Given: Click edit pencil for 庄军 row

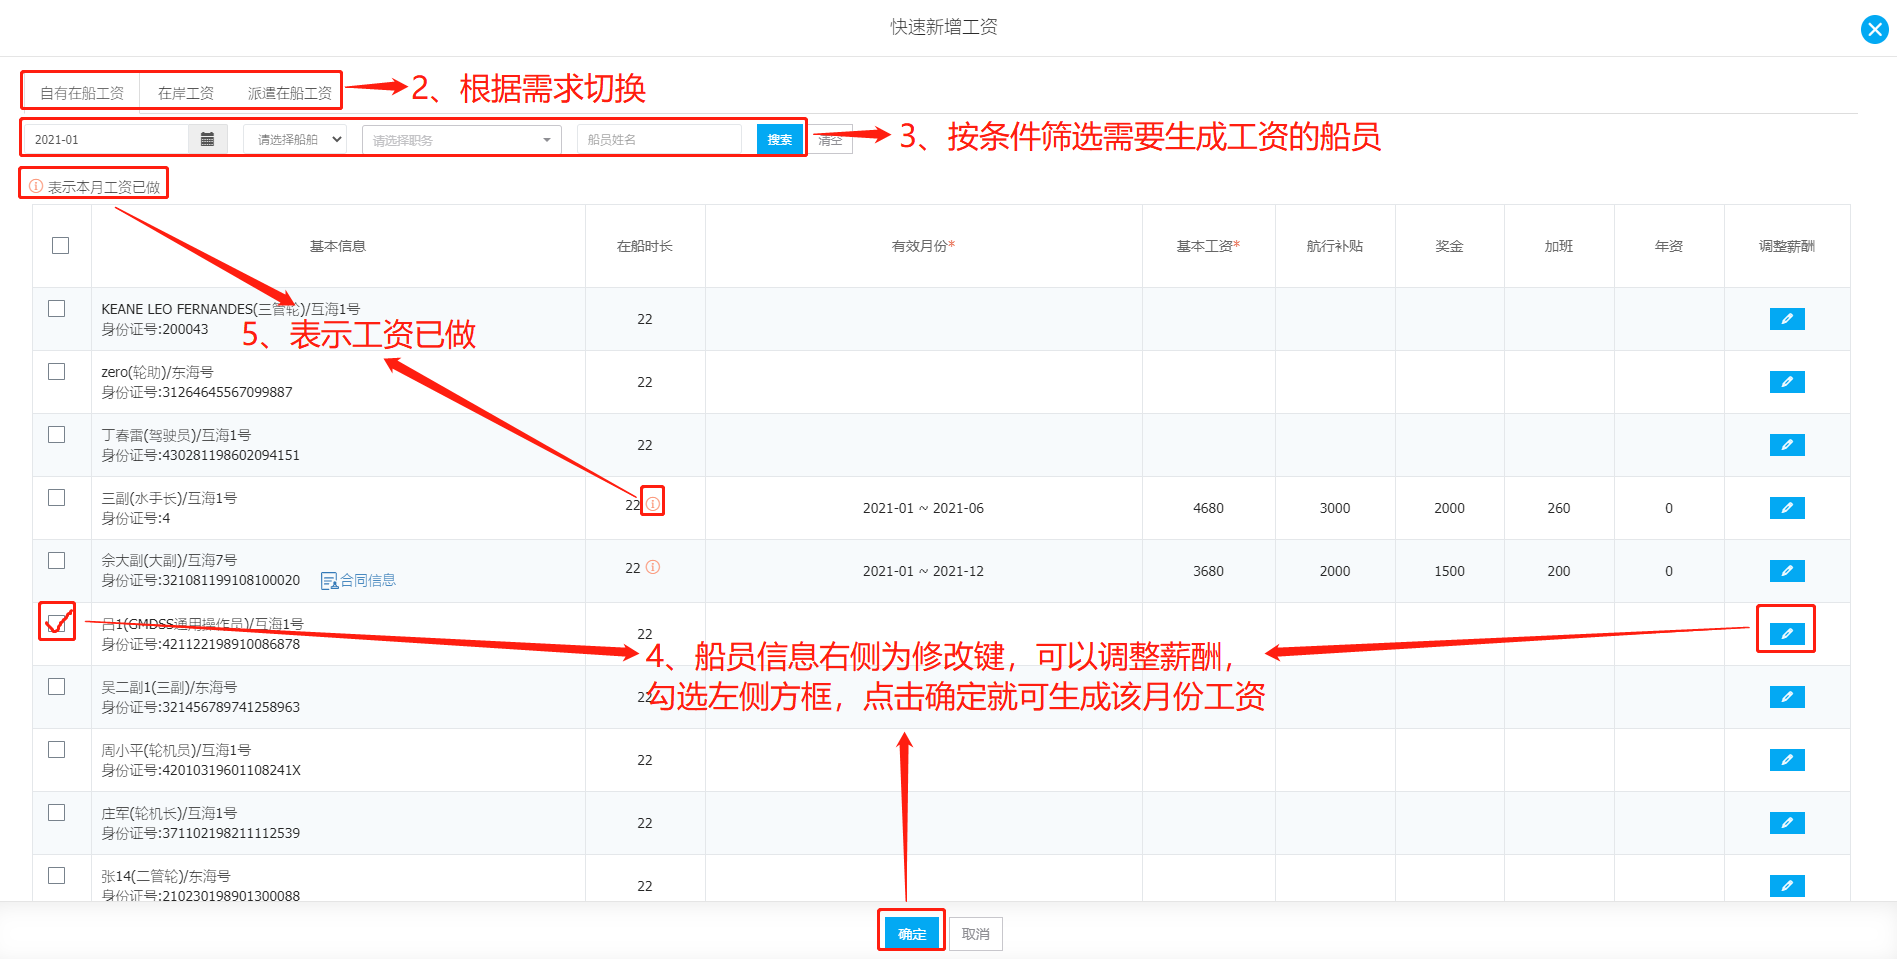Looking at the screenshot, I should tap(1786, 823).
